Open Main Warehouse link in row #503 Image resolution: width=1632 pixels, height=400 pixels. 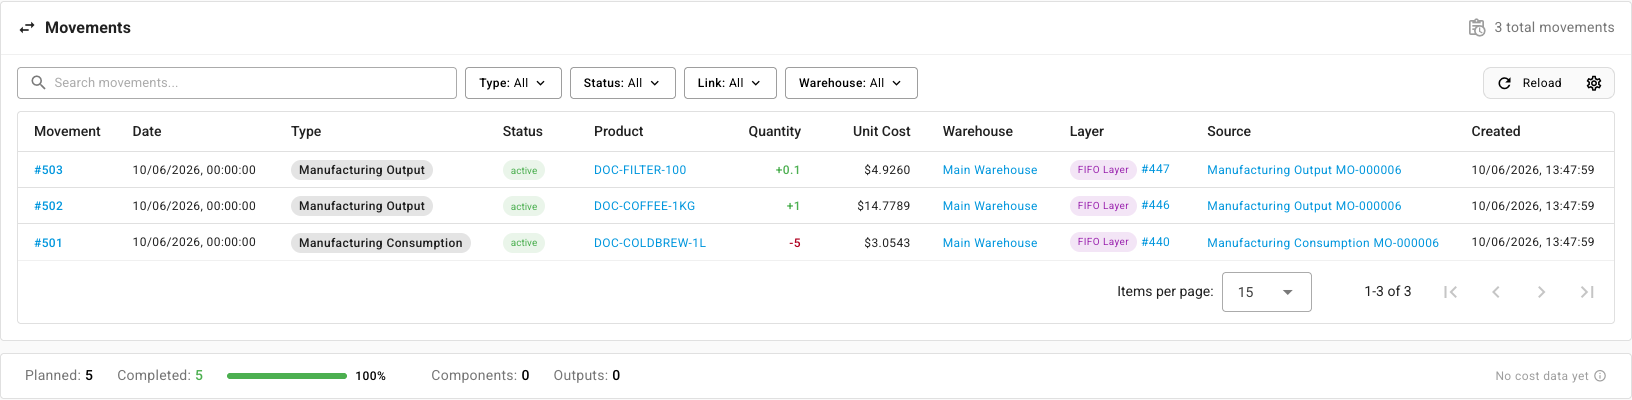[990, 170]
